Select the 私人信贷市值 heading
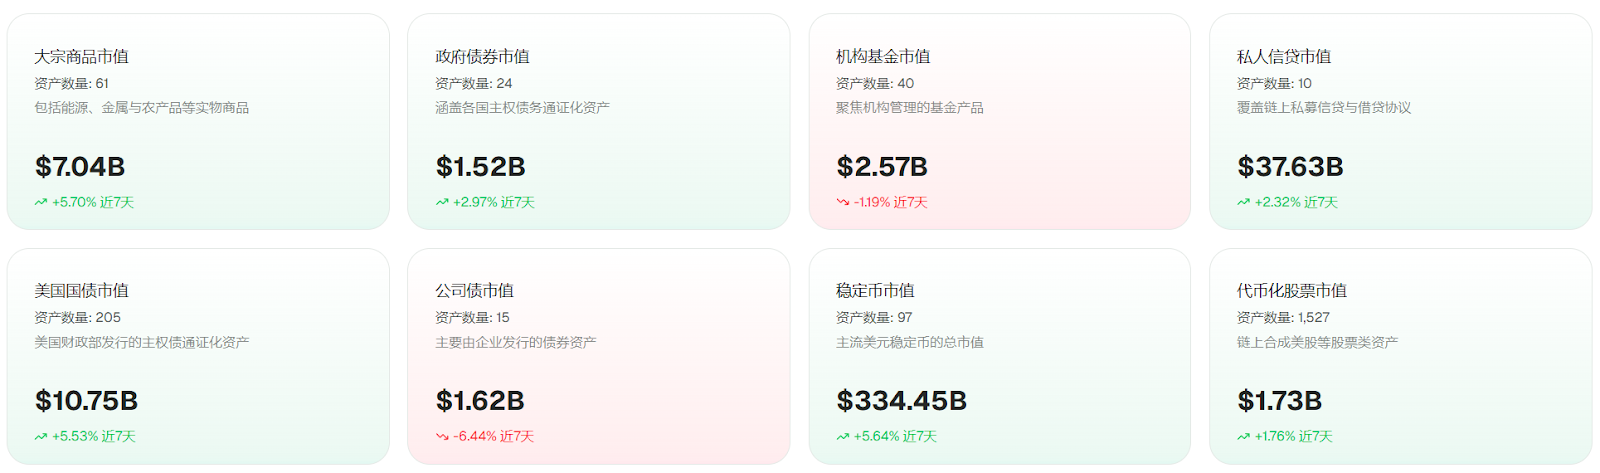 click(1284, 57)
